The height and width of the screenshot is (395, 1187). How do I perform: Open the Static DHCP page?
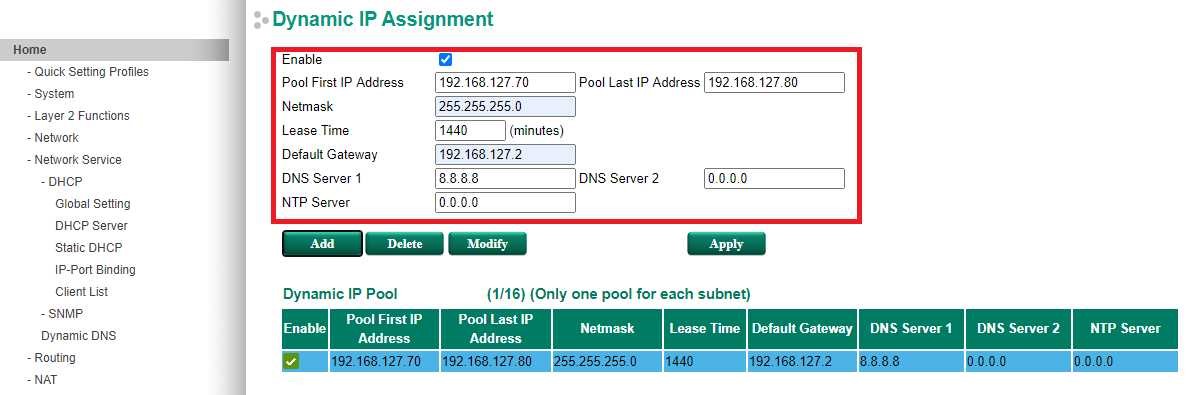89,247
